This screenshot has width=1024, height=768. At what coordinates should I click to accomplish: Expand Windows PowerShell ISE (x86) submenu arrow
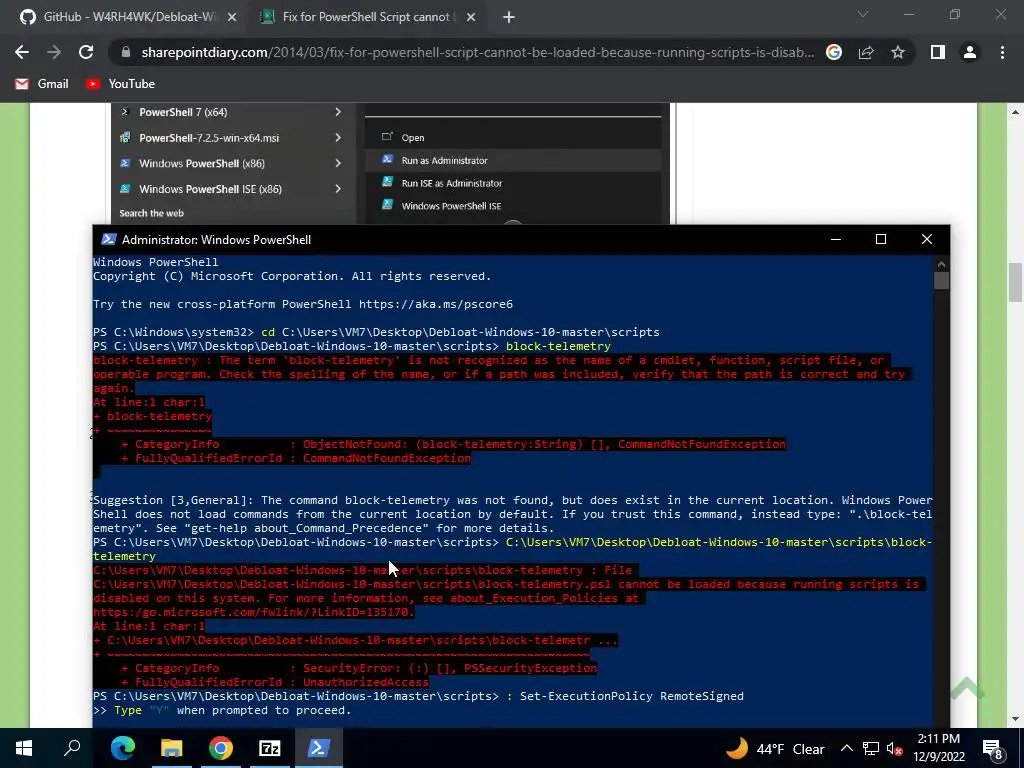pyautogui.click(x=338, y=189)
